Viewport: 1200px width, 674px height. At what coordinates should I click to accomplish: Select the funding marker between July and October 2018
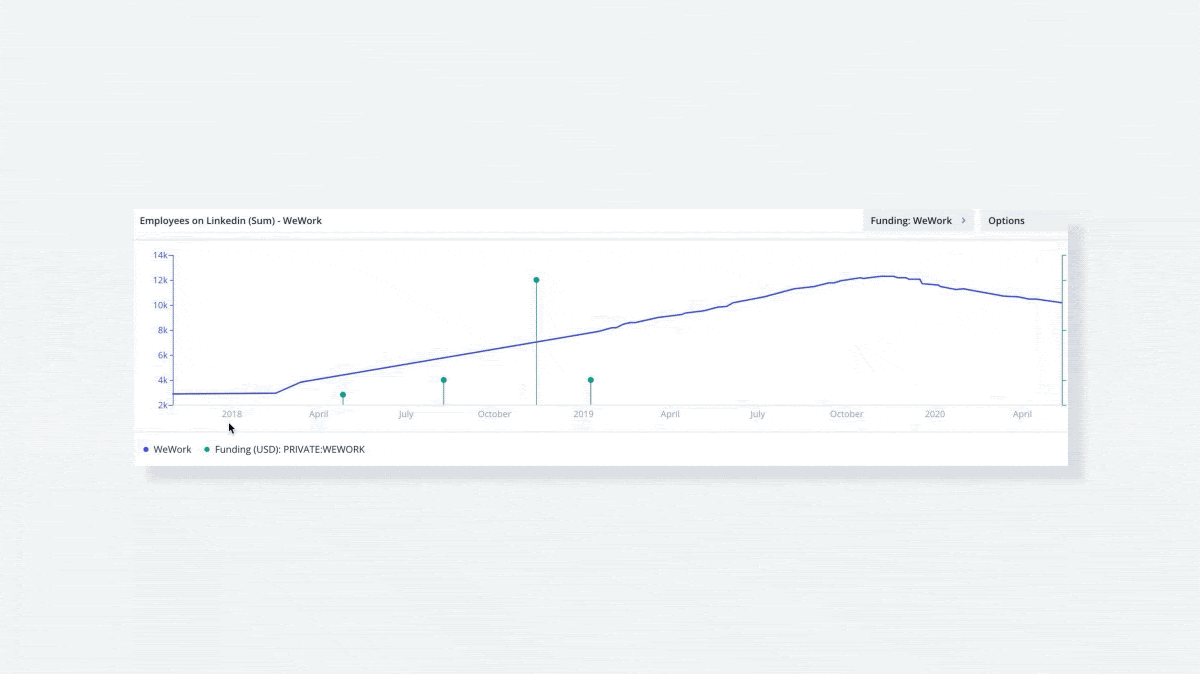(x=443, y=380)
